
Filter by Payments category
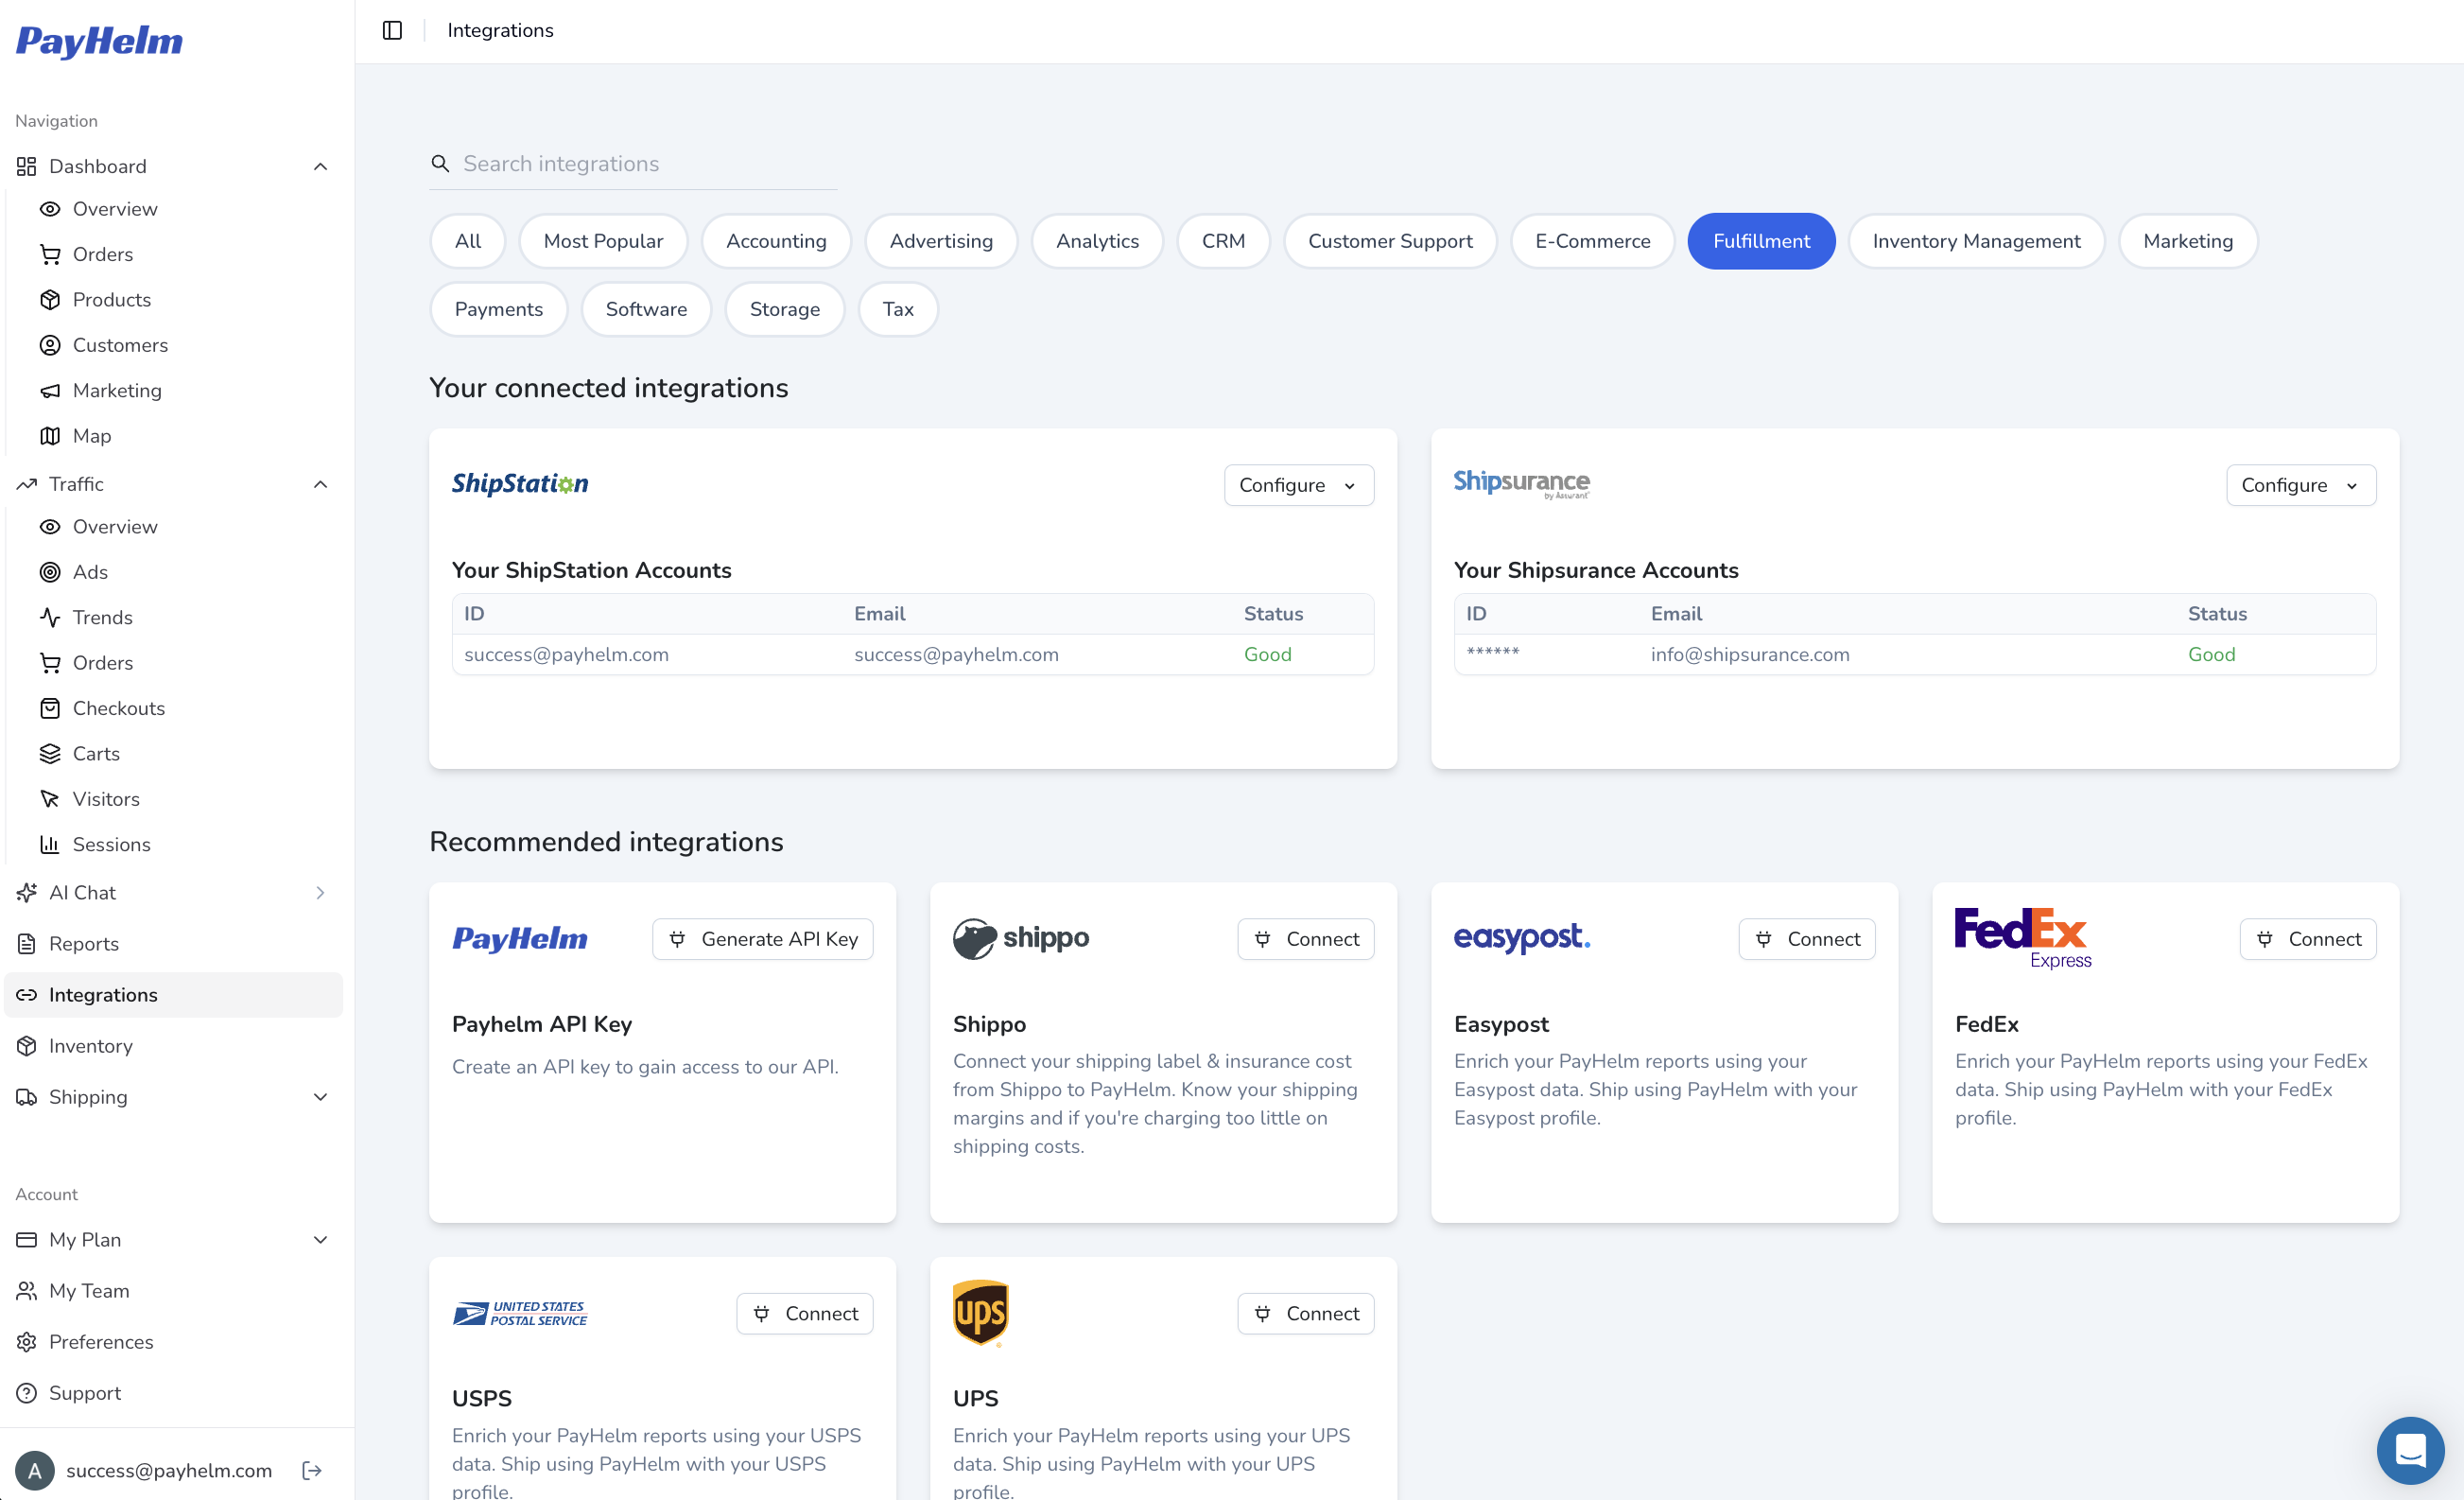pyautogui.click(x=498, y=309)
